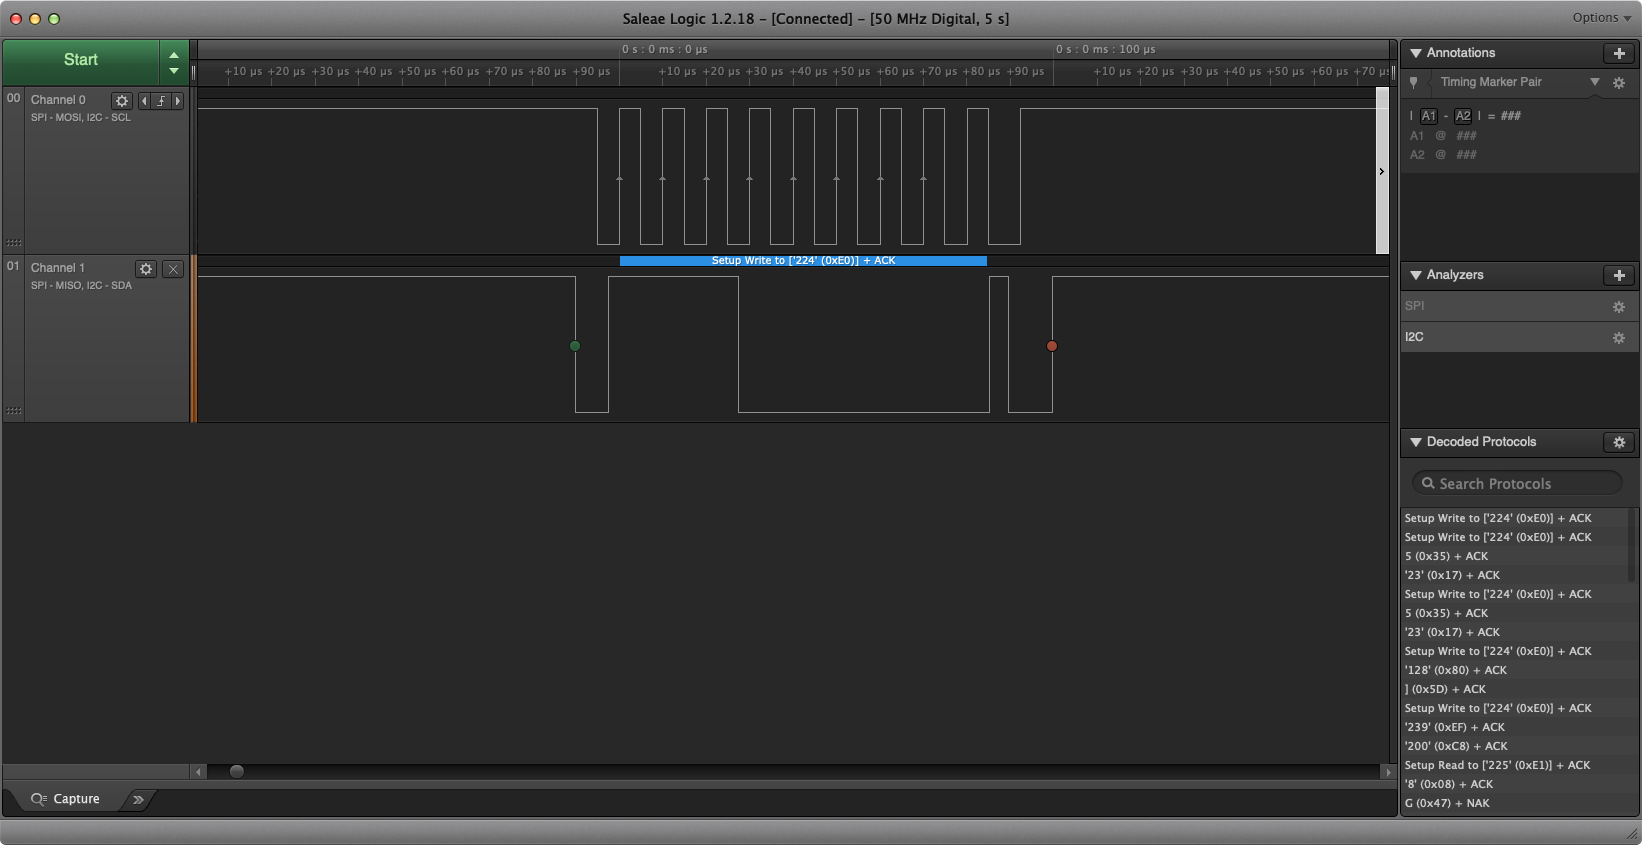Open capture settings arrows next to Start
1642x845 pixels.
click(x=174, y=62)
